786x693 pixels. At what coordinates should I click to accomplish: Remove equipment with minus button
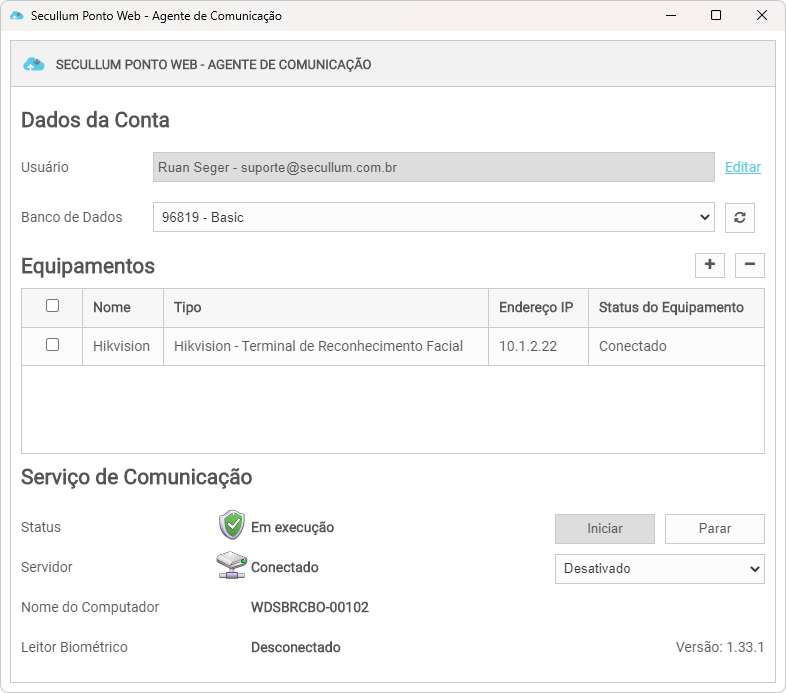[x=749, y=265]
